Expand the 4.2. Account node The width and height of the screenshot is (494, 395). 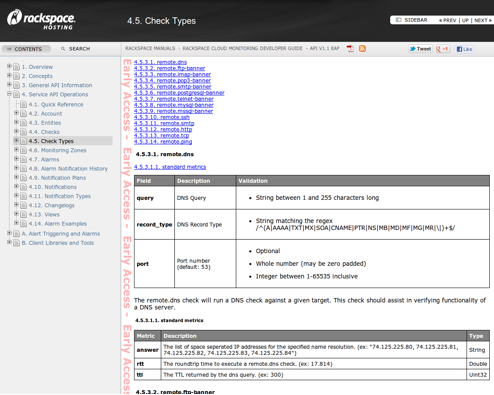16,113
